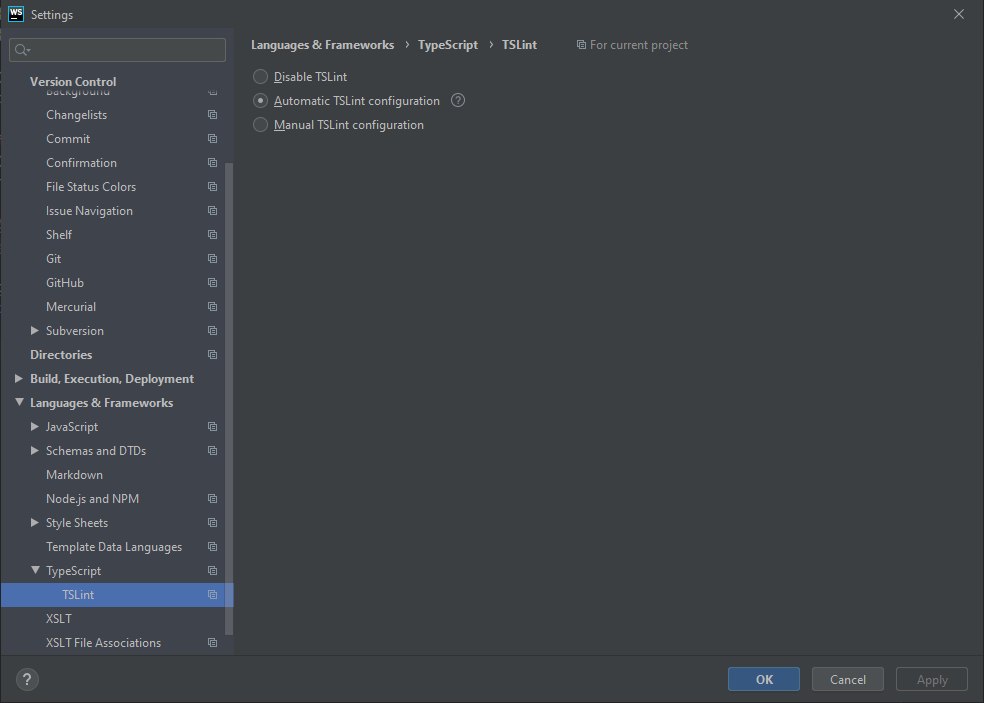
Task: Click project-level icon beside GitHub
Action: [x=213, y=283]
